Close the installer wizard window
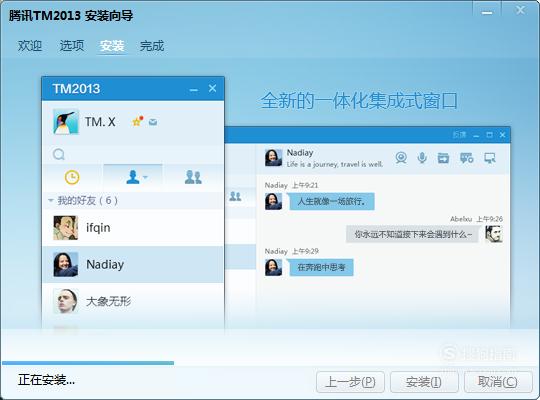The width and height of the screenshot is (540, 400). (x=520, y=10)
